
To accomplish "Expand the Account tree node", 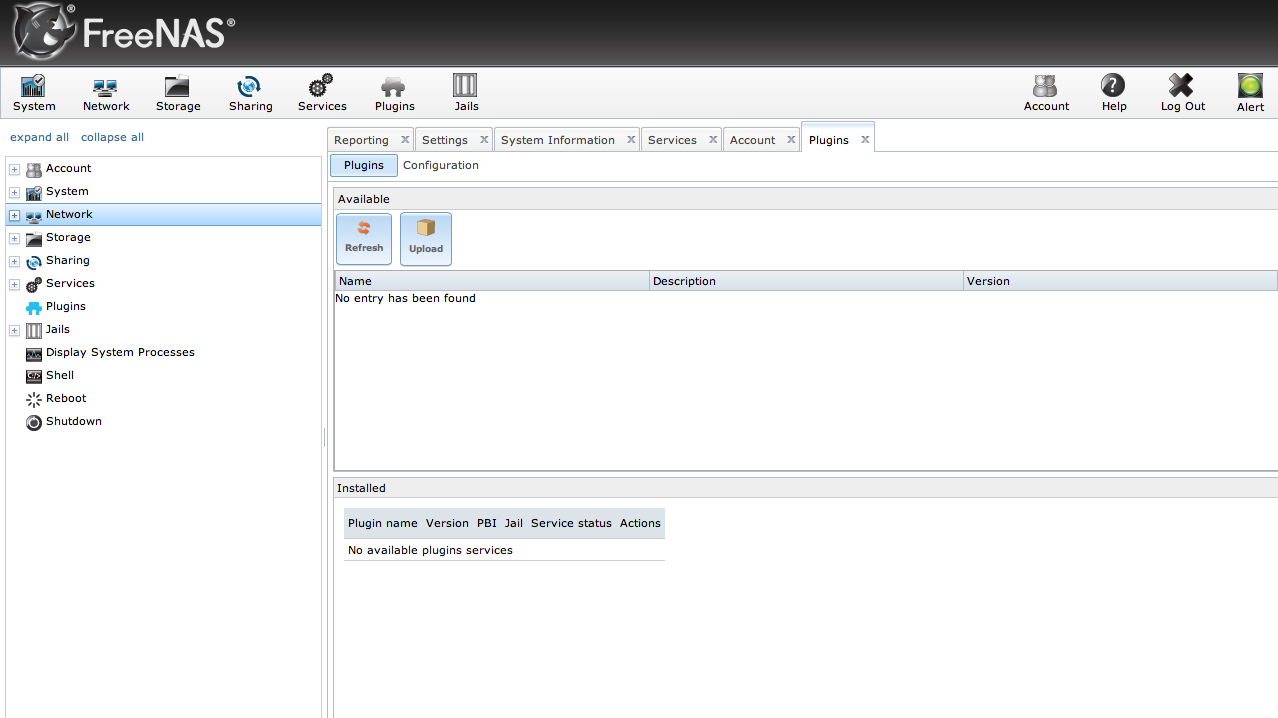I will 14,169.
